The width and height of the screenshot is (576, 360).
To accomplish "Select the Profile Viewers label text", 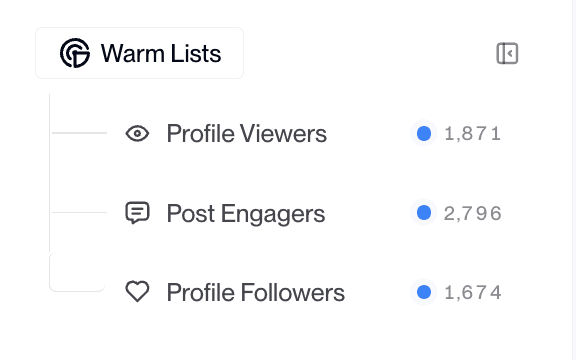I will tap(246, 133).
